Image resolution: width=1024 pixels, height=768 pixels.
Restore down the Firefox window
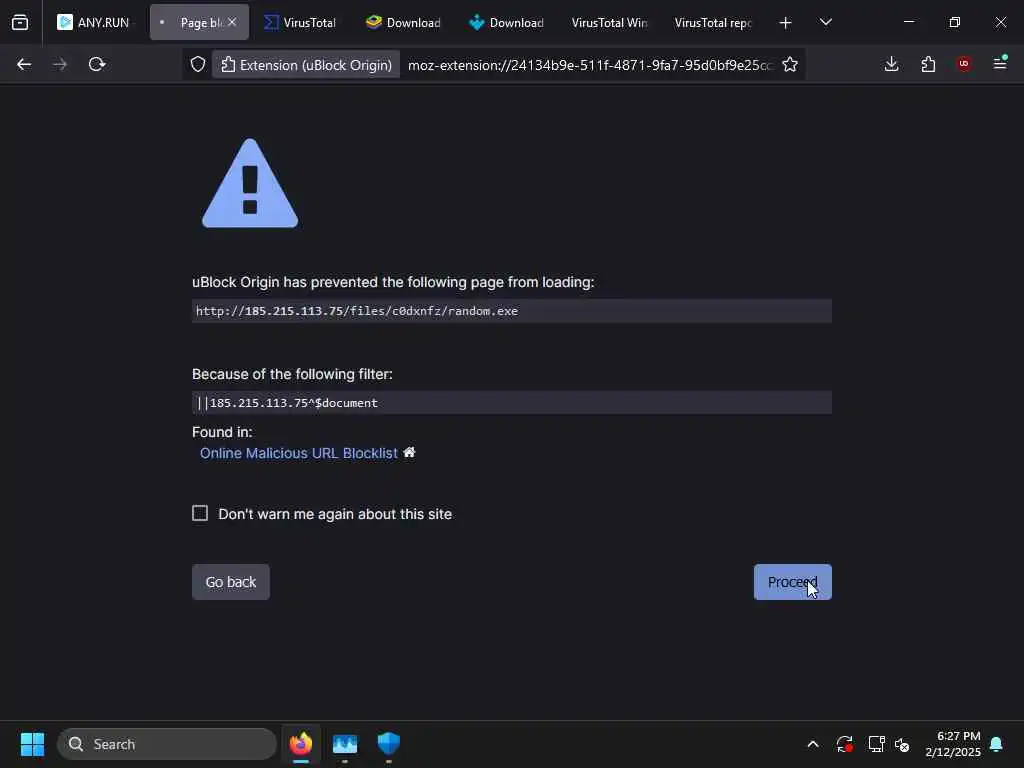(955, 22)
